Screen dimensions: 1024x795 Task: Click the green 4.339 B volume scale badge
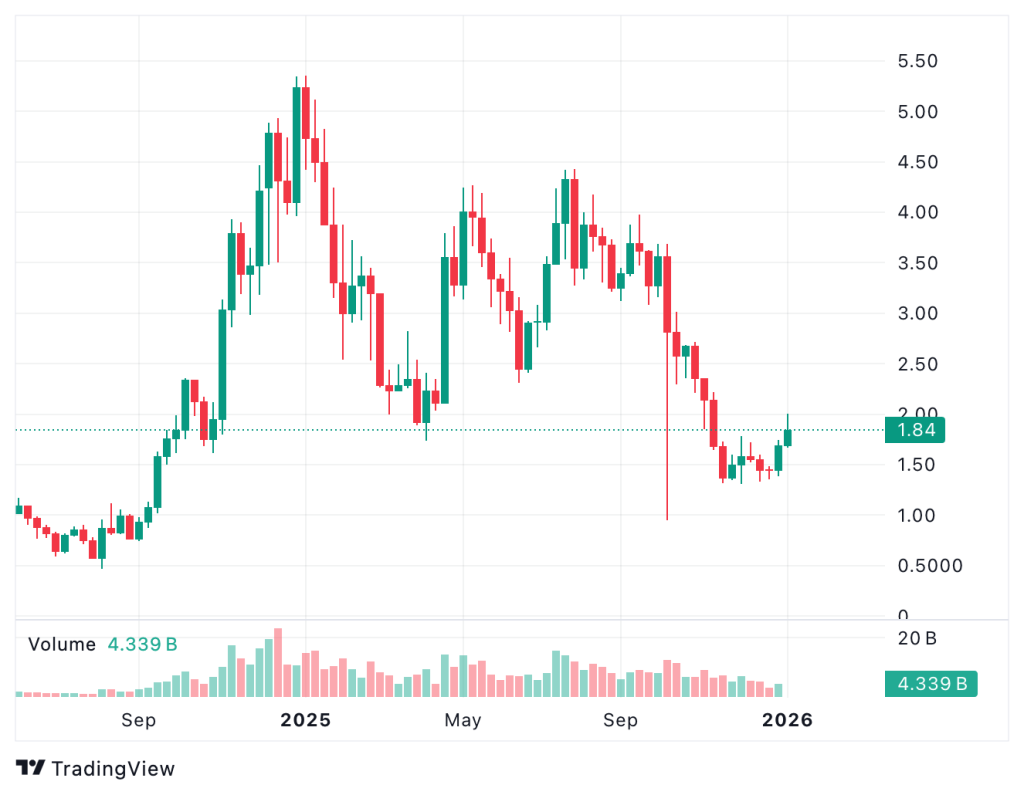tap(931, 685)
